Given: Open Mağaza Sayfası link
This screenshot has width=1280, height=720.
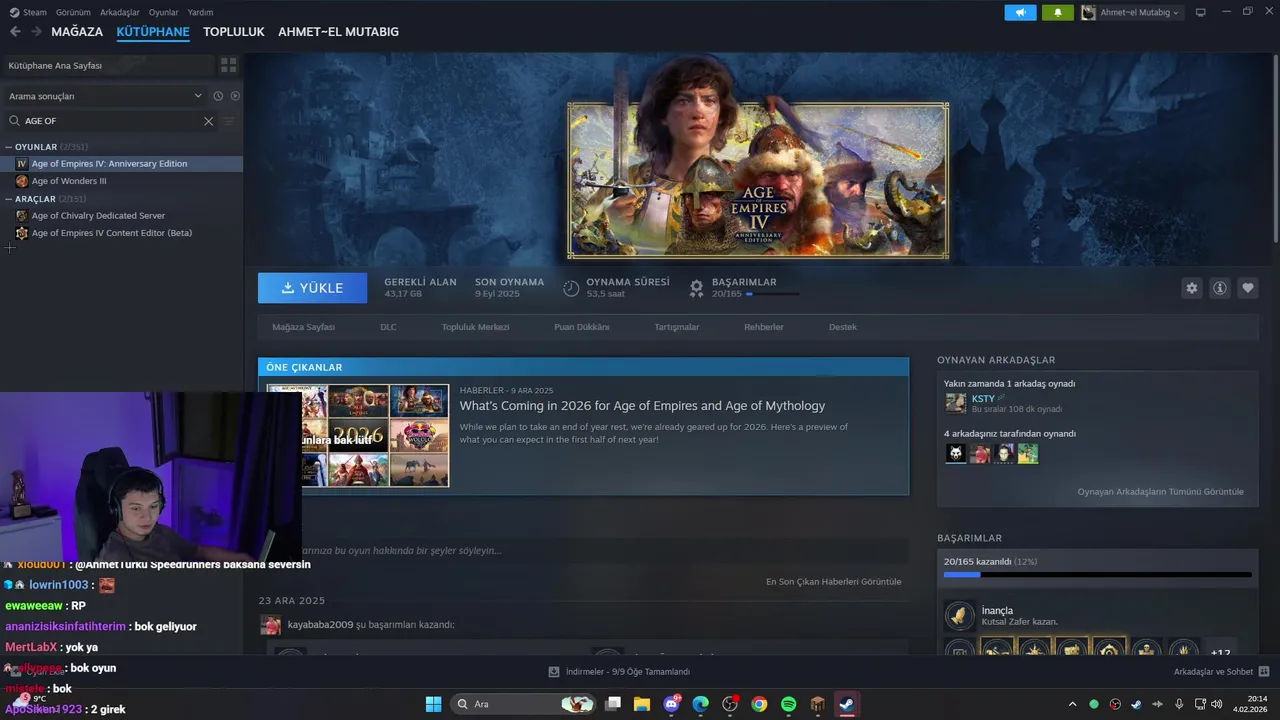Looking at the screenshot, I should click(303, 327).
